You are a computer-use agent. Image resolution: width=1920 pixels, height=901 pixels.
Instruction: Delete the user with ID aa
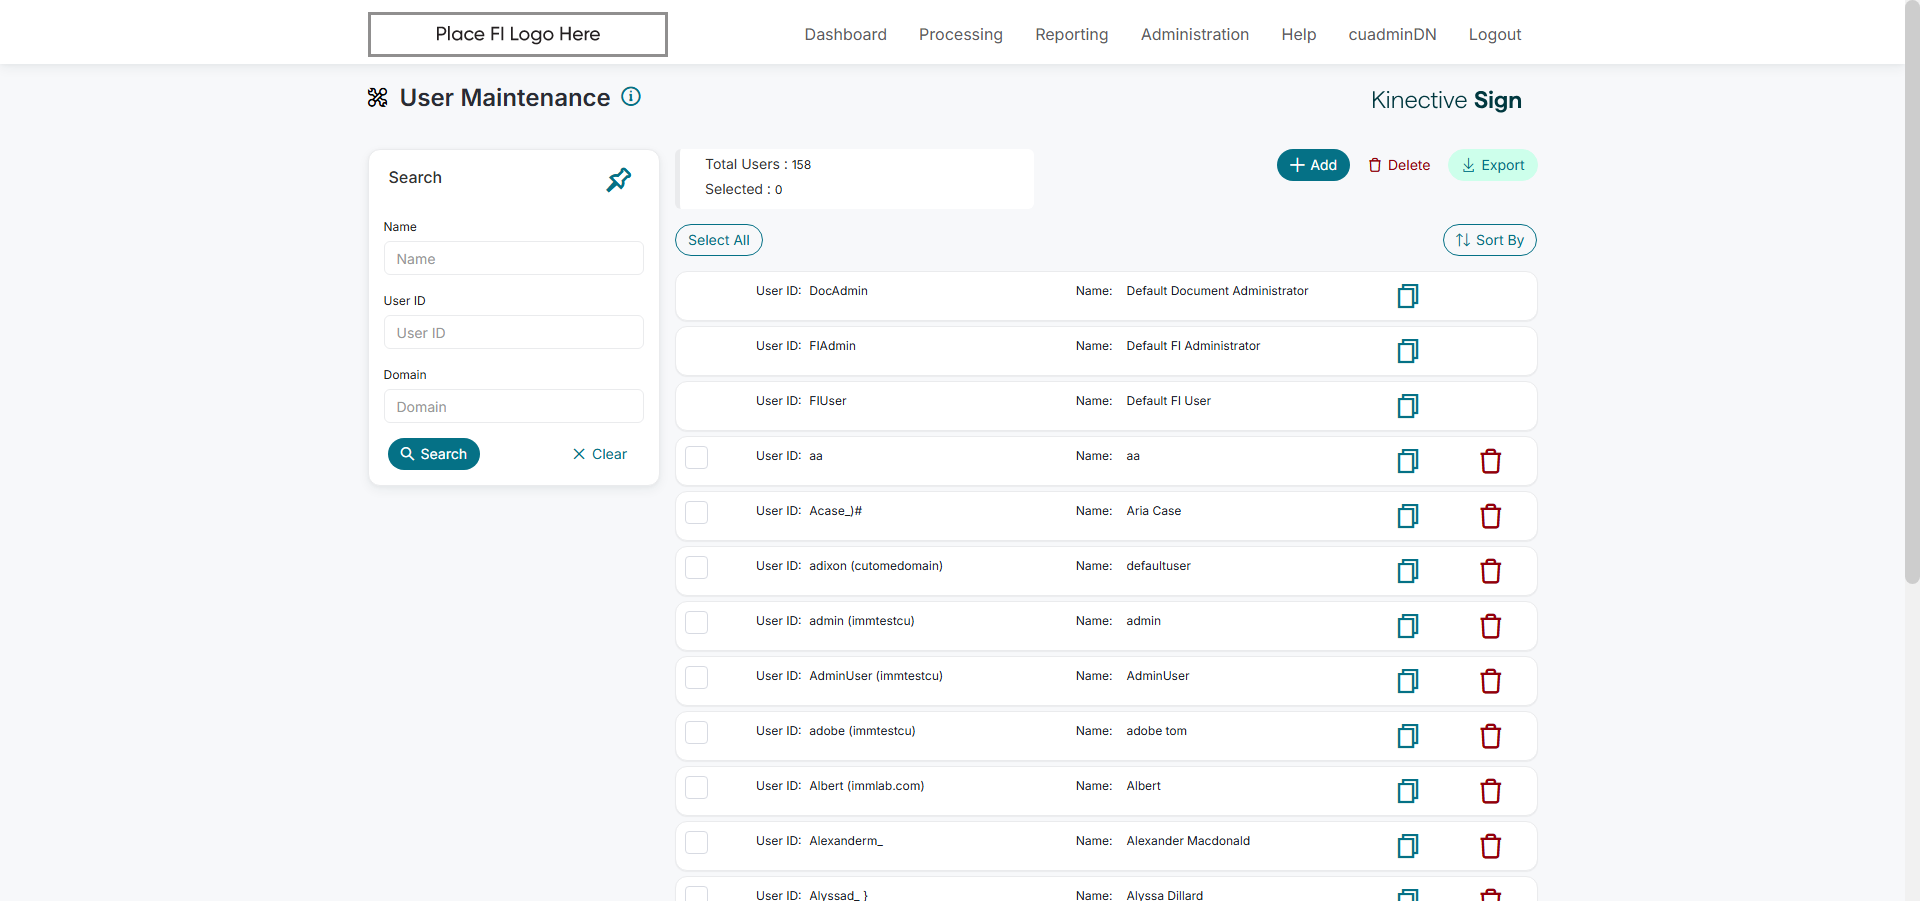[1491, 461]
